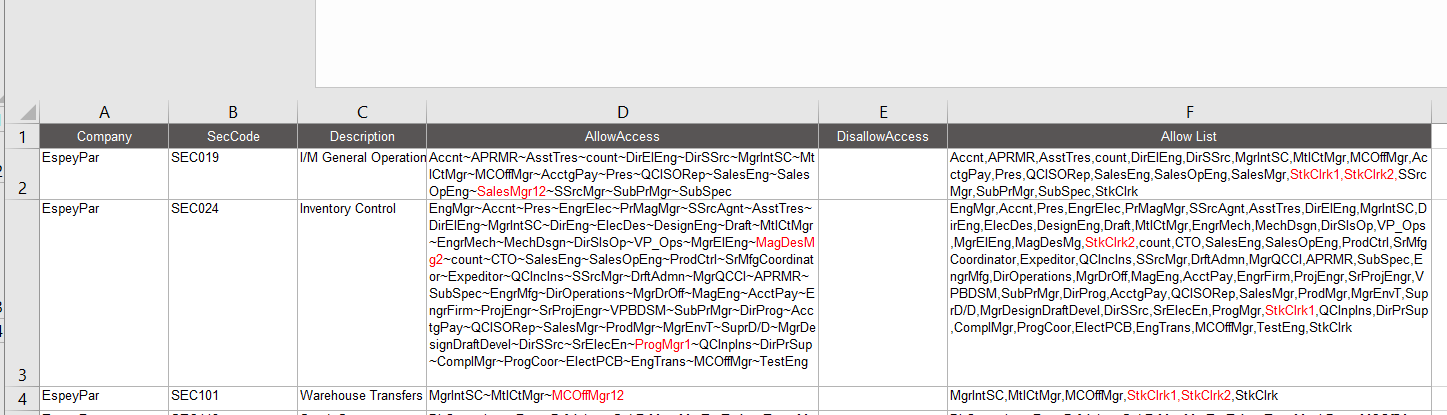
Task: Select Allow List cell for SEC024
Action: [1189, 292]
